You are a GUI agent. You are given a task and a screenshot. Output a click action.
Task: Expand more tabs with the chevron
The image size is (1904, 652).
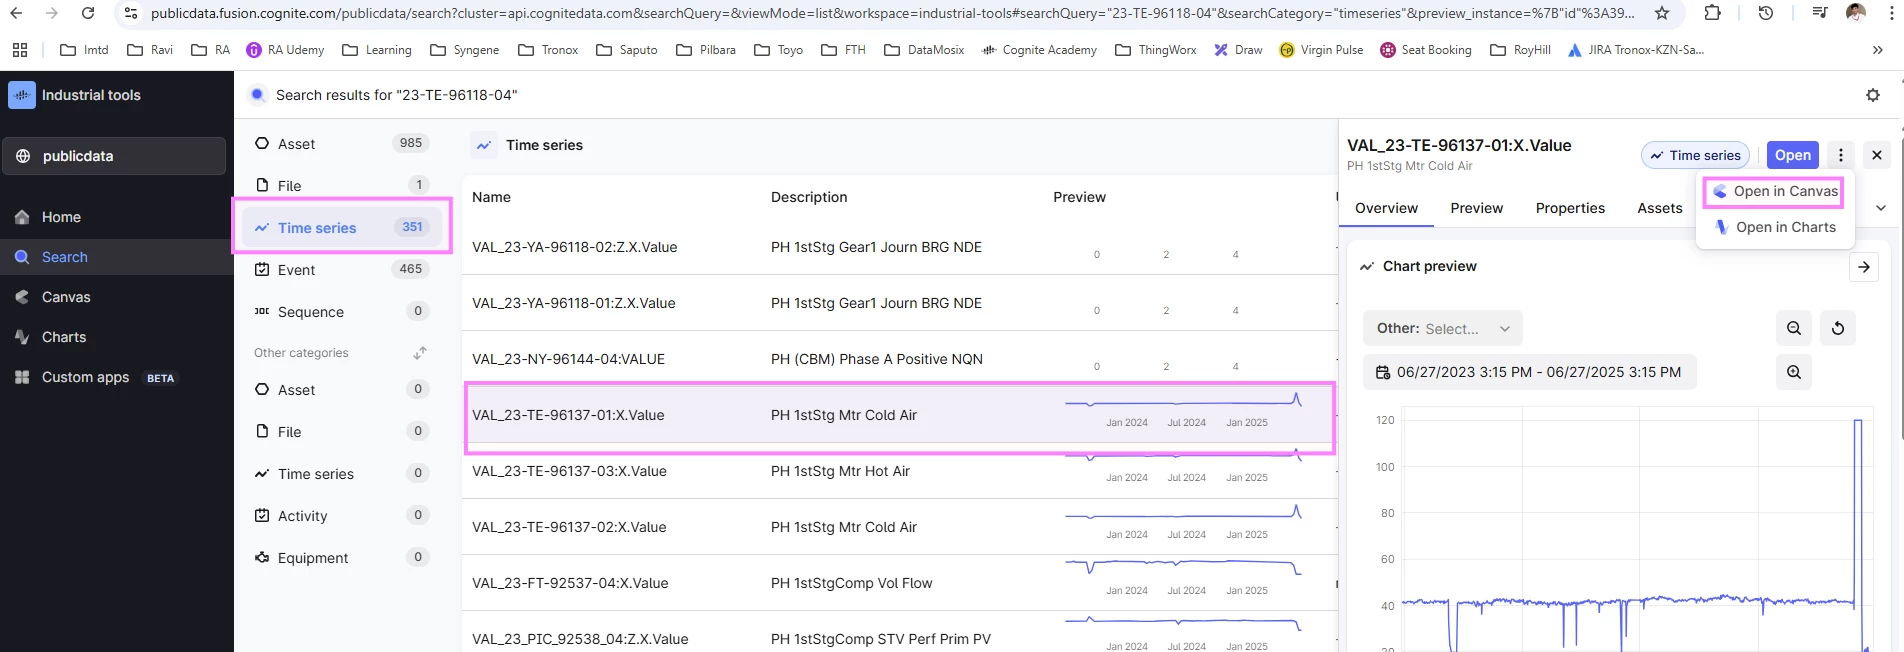[1881, 208]
